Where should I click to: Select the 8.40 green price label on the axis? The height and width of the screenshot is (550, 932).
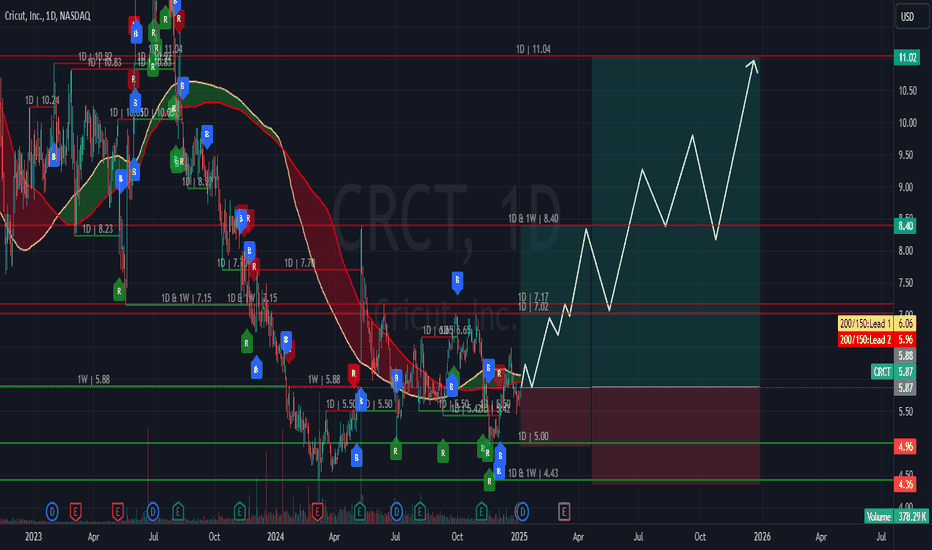pyautogui.click(x=905, y=225)
